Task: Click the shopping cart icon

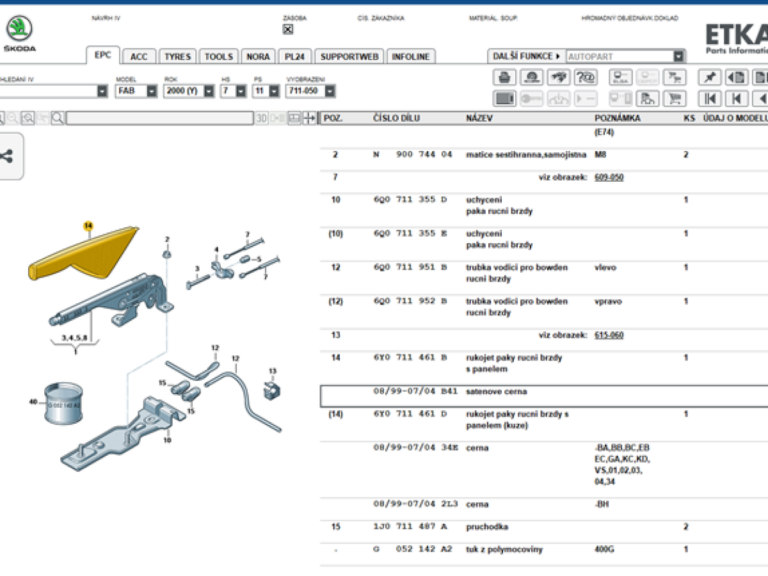Action: (x=675, y=98)
